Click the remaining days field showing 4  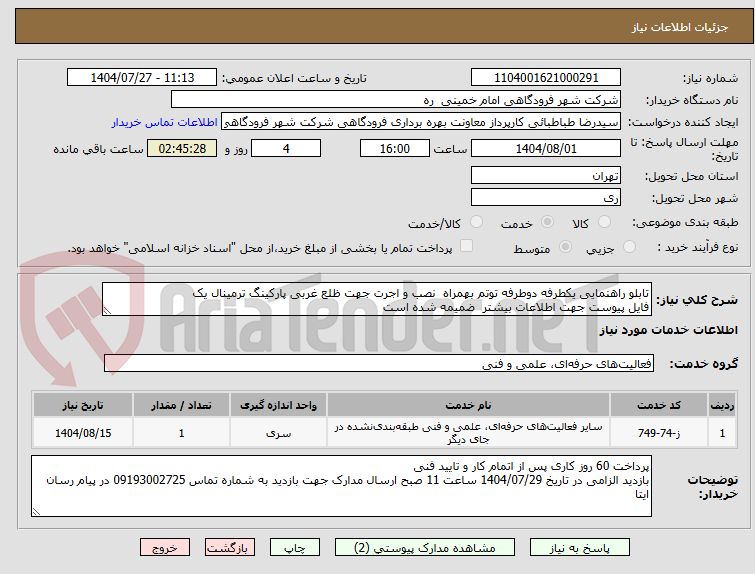[286, 148]
